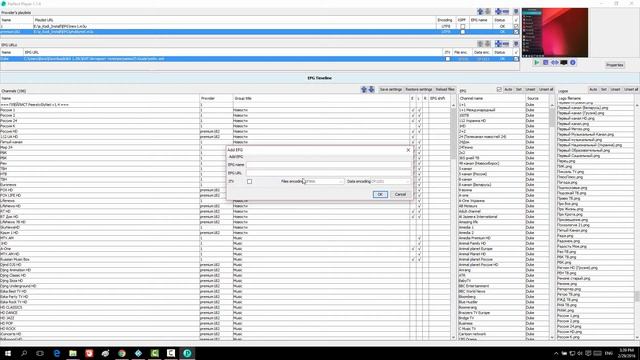Move selected channel down in Channels list
Image resolution: width=640 pixels, height=360 pixels.
tap(371, 89)
